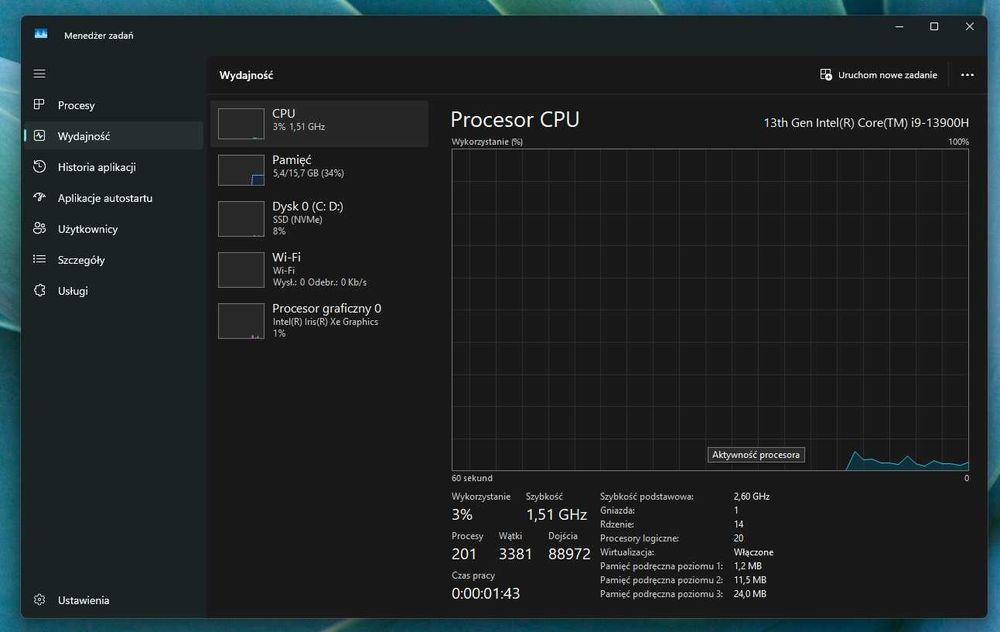Open the Procesy page

114,105
